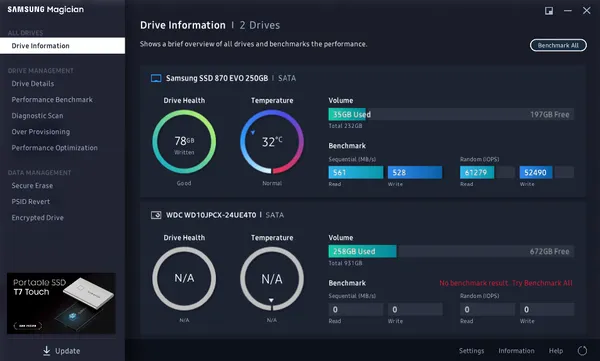This screenshot has height=361, width=600.
Task: Click the Benchmark All button
Action: pos(558,45)
